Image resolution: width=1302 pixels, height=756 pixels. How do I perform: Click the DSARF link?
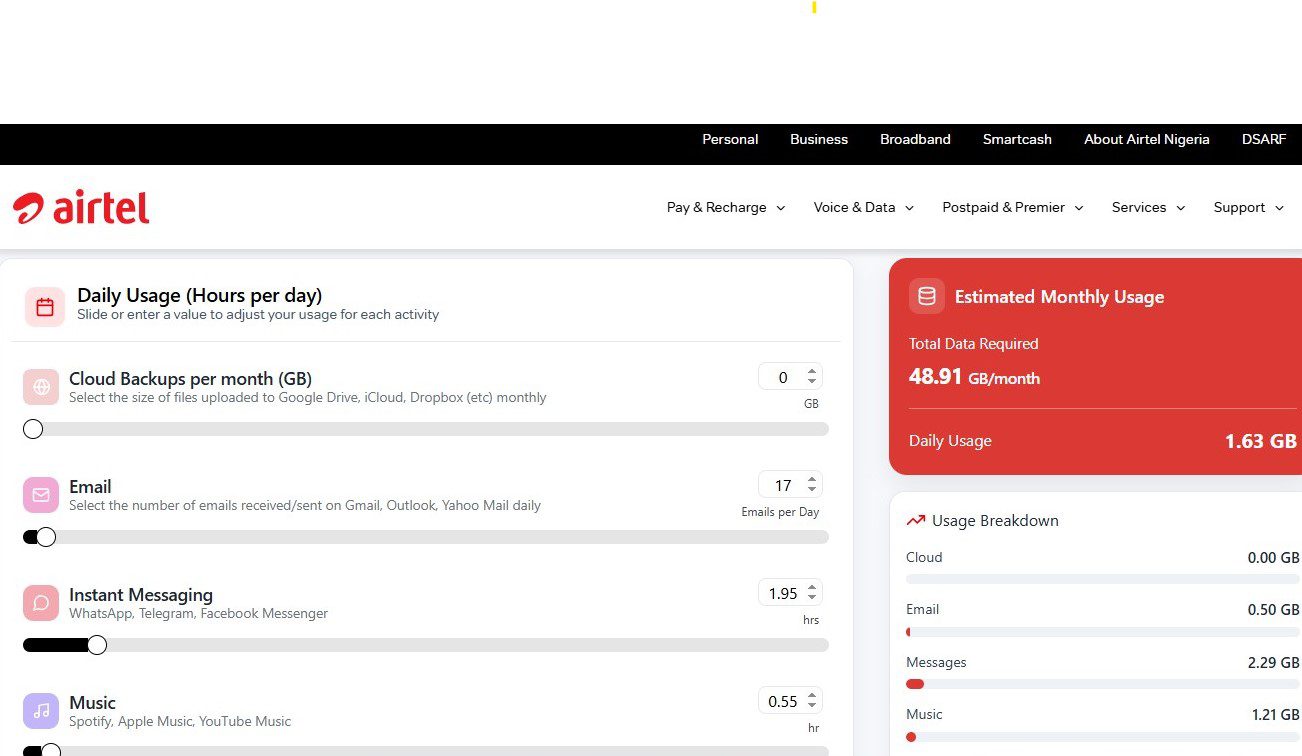pyautogui.click(x=1264, y=139)
